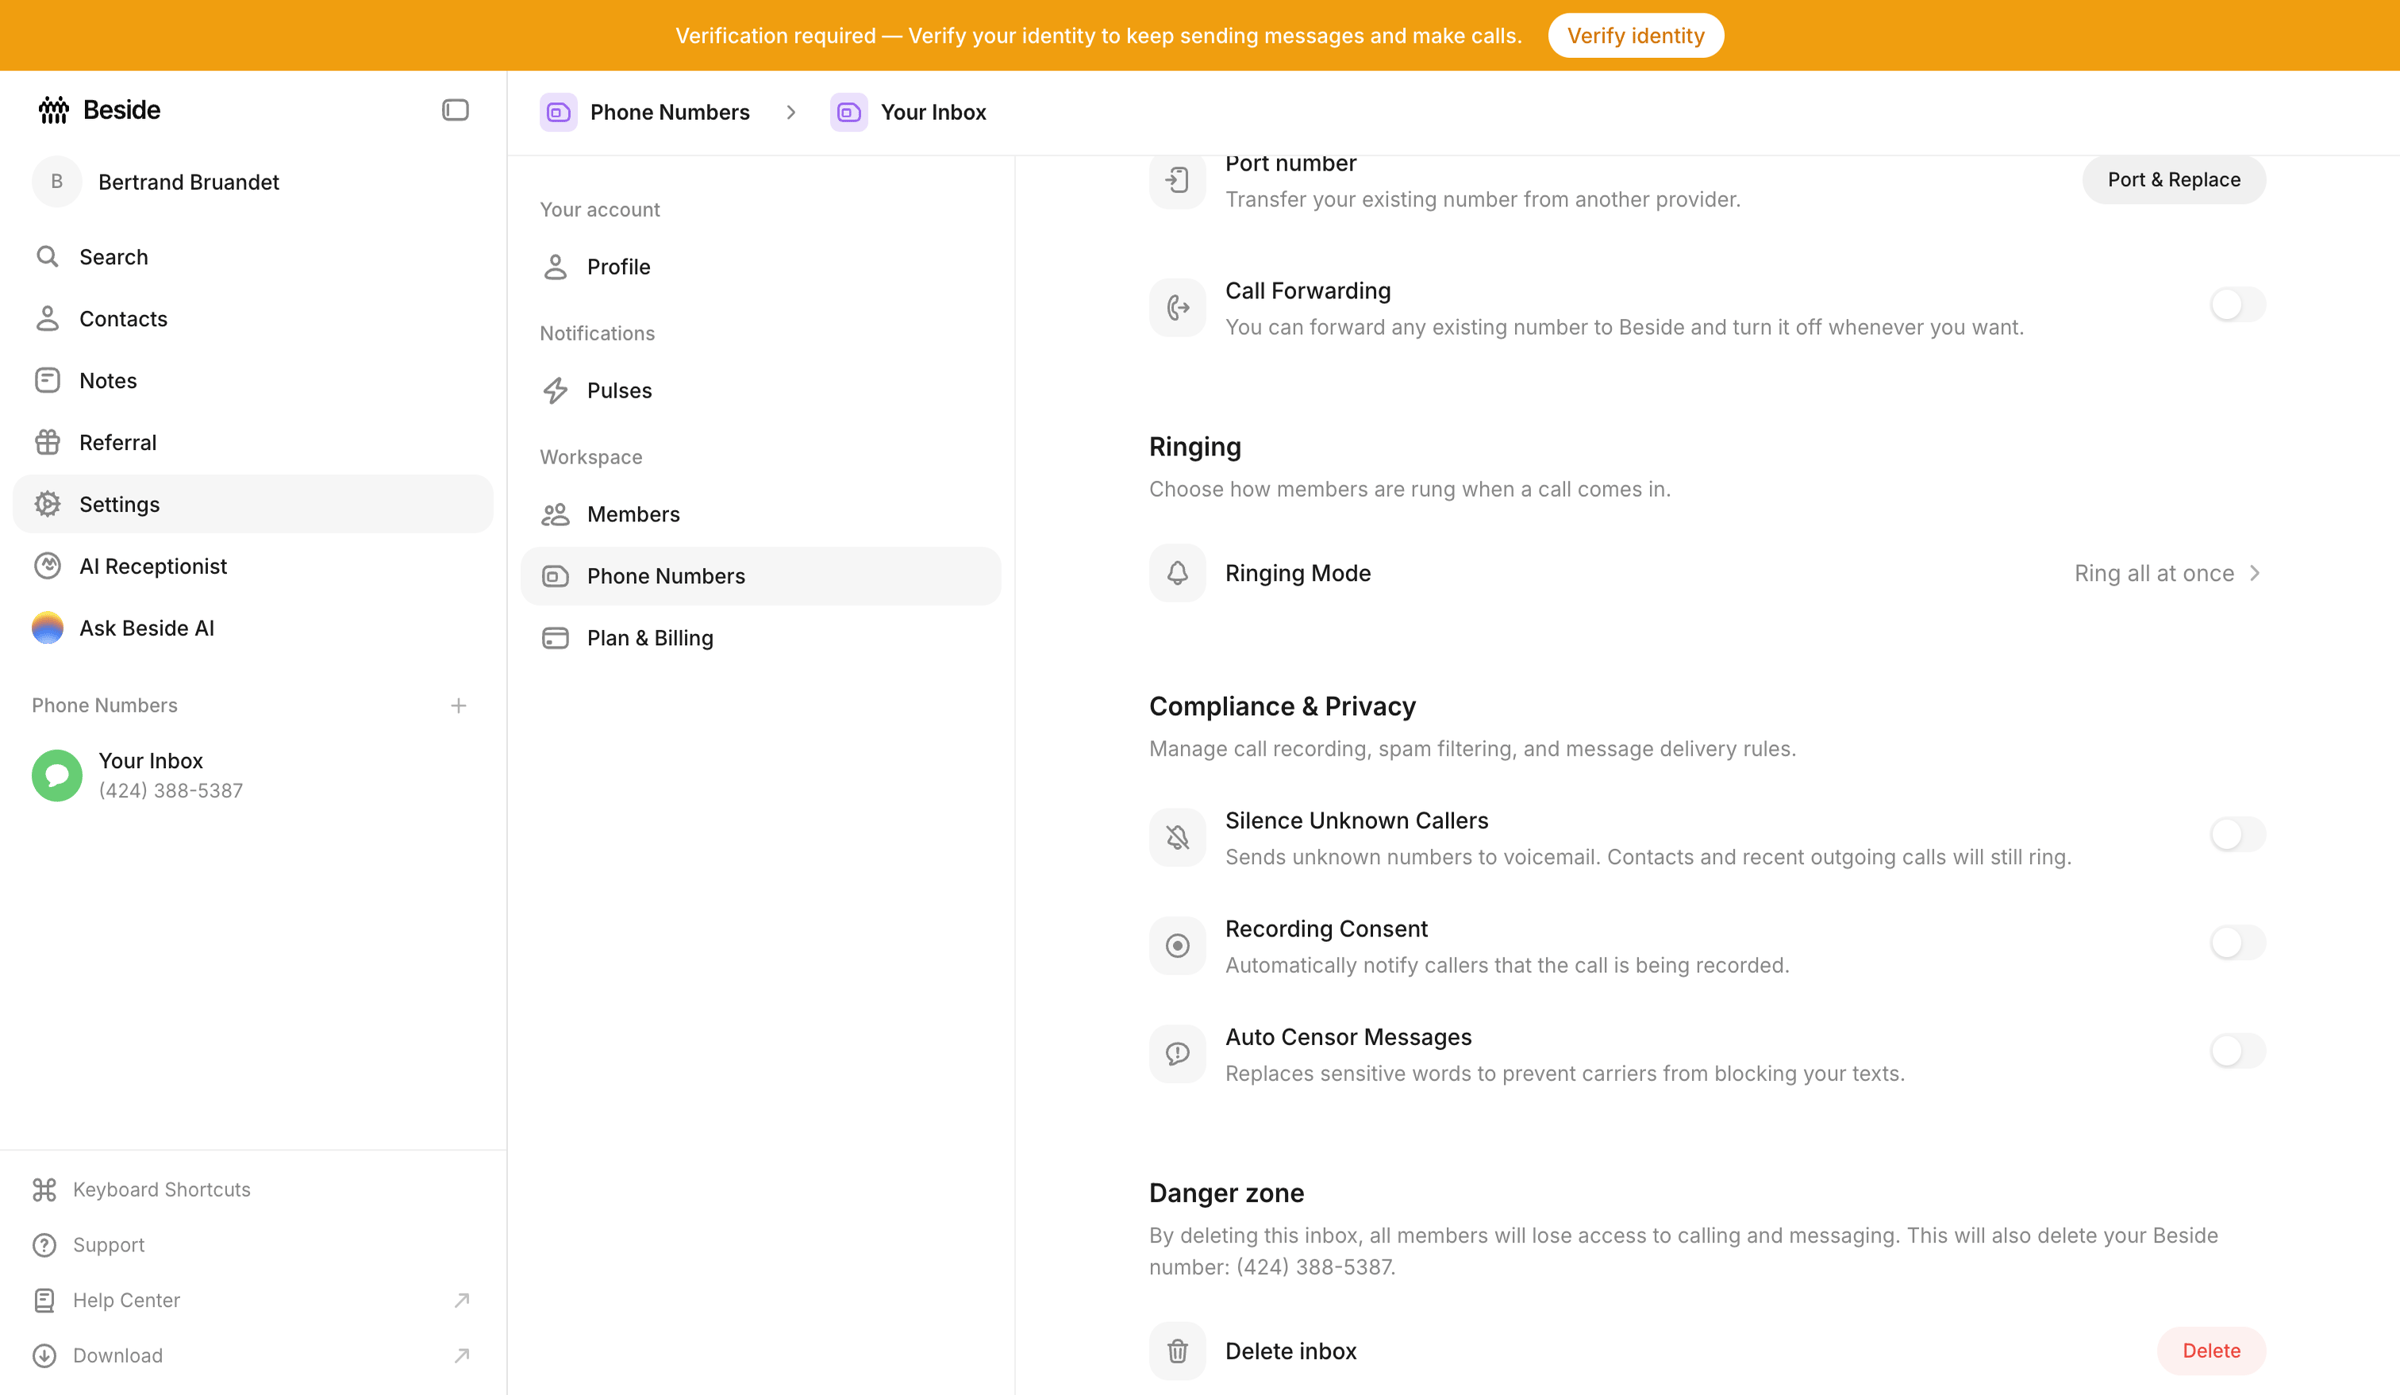Click the Port number icon
Image resolution: width=2400 pixels, height=1395 pixels.
tap(1177, 181)
